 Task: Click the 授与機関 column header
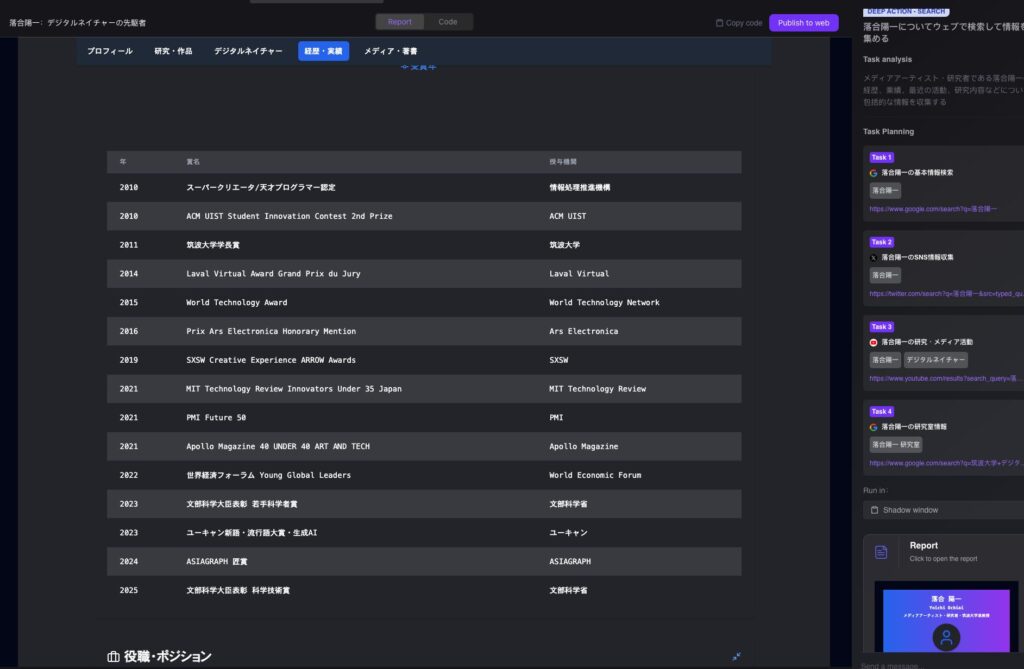(x=563, y=161)
